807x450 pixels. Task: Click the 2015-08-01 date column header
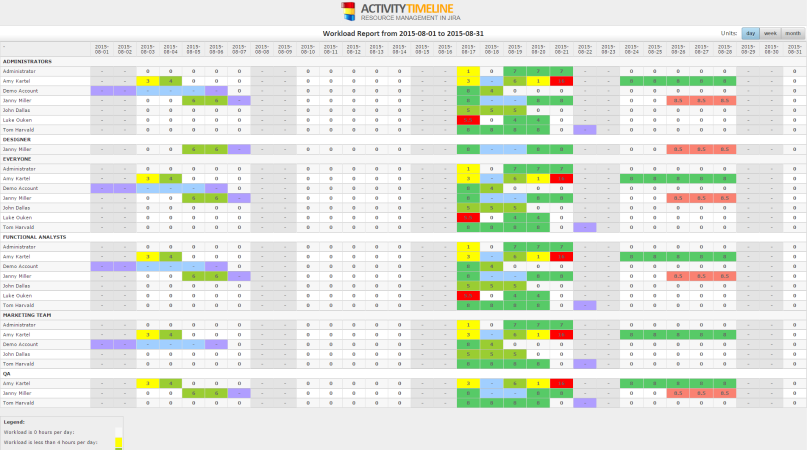click(x=102, y=48)
